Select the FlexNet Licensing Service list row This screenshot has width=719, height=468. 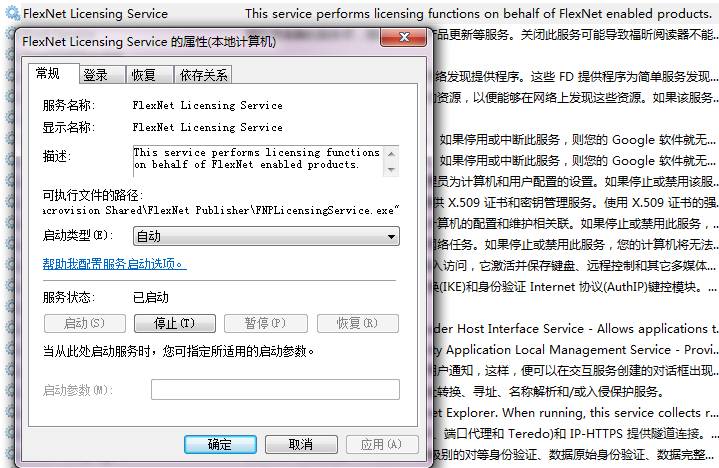coord(360,13)
